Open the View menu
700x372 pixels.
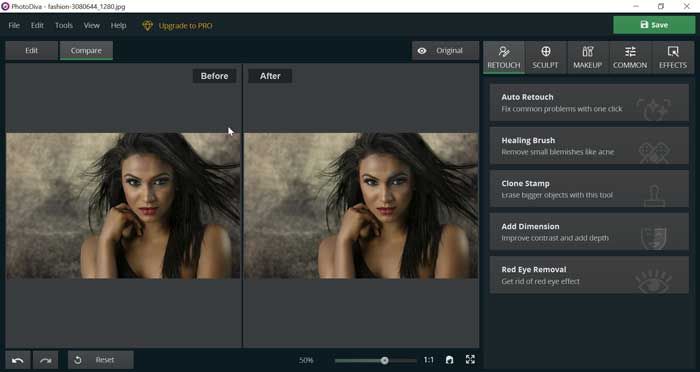pyautogui.click(x=92, y=25)
